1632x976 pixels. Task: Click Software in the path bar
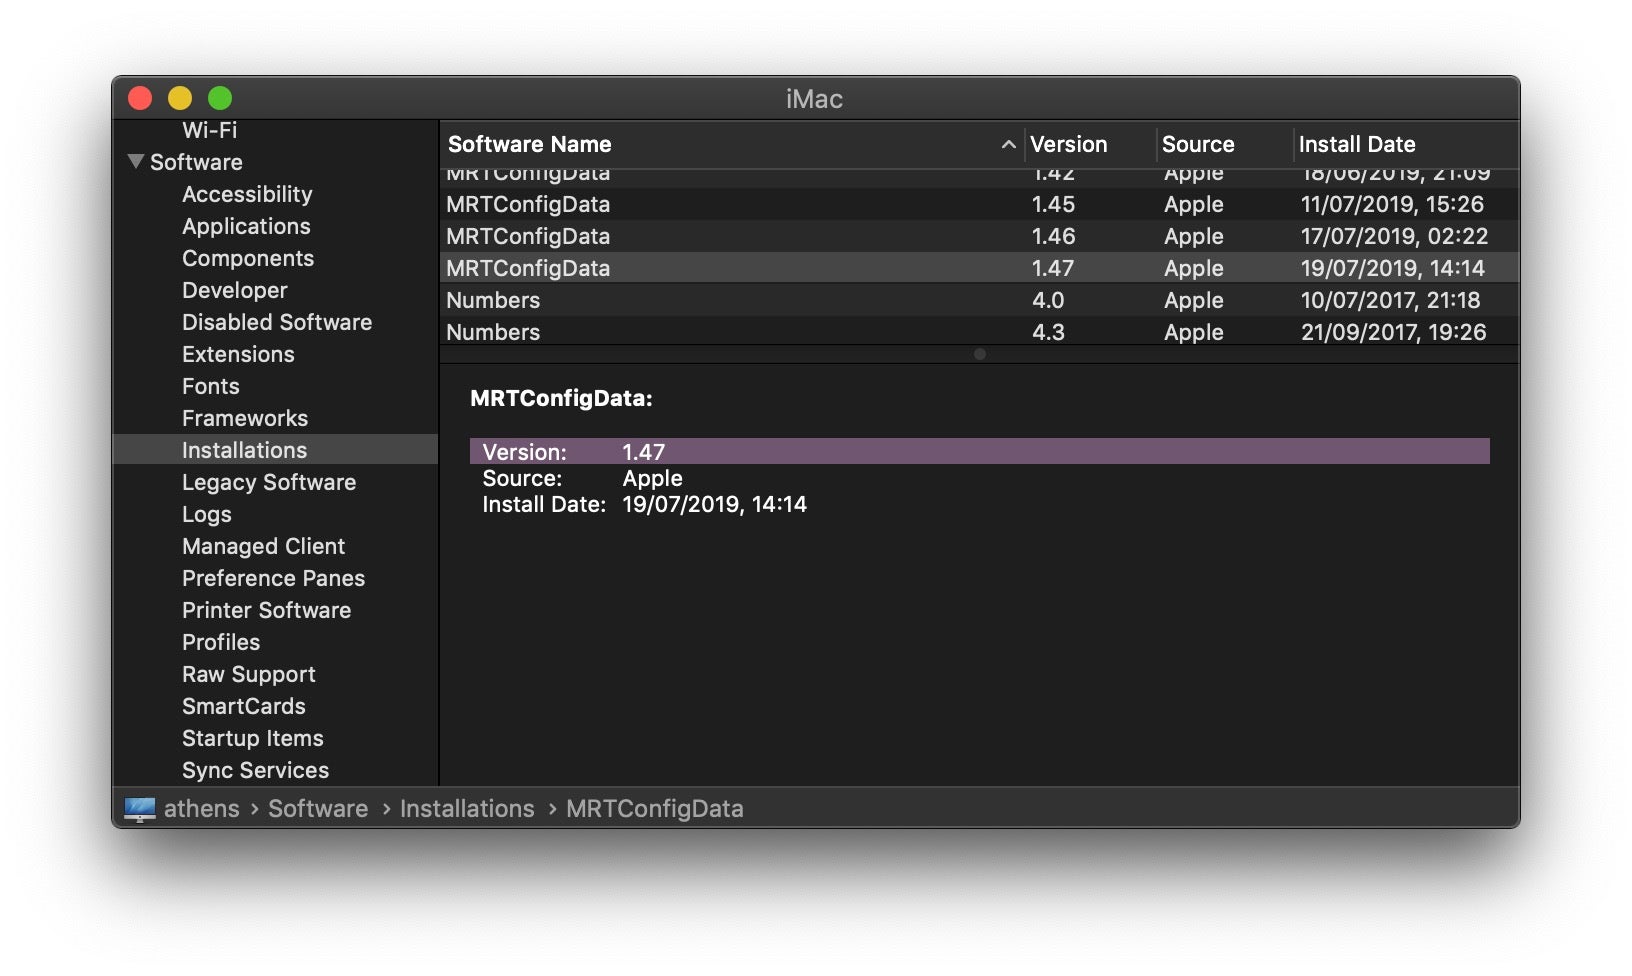point(318,808)
